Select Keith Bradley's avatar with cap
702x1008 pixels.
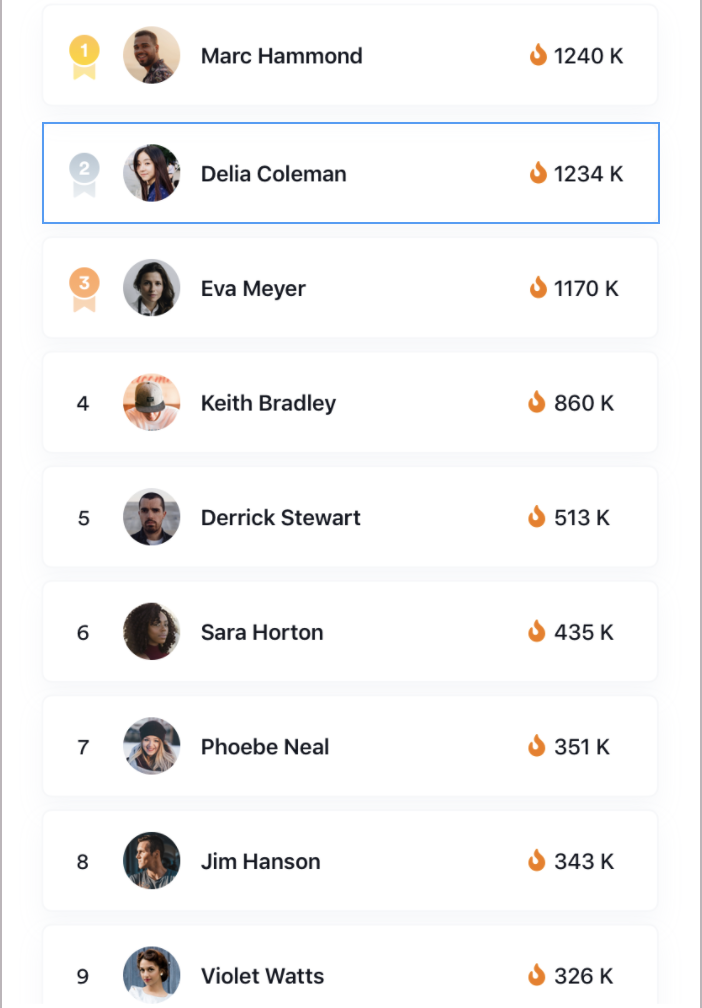[x=152, y=402]
